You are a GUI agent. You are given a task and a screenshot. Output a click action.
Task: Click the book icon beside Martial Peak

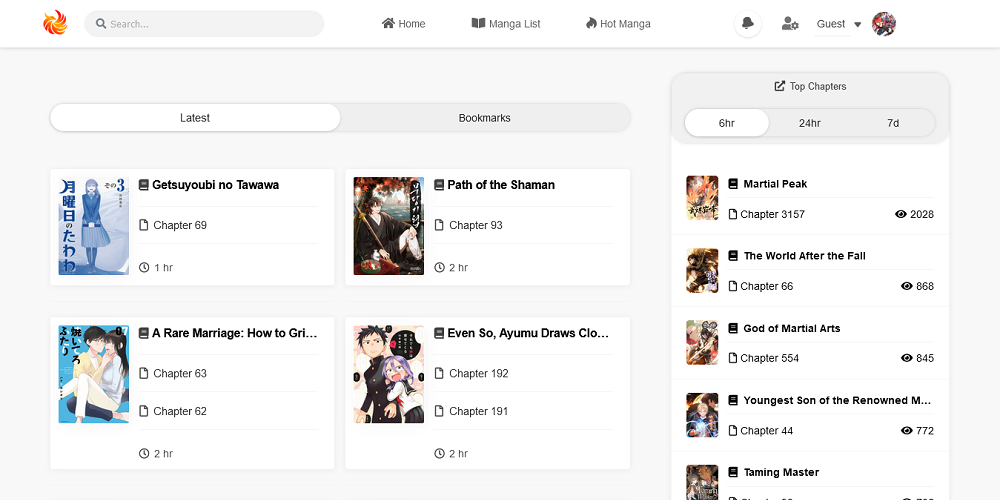tap(733, 184)
